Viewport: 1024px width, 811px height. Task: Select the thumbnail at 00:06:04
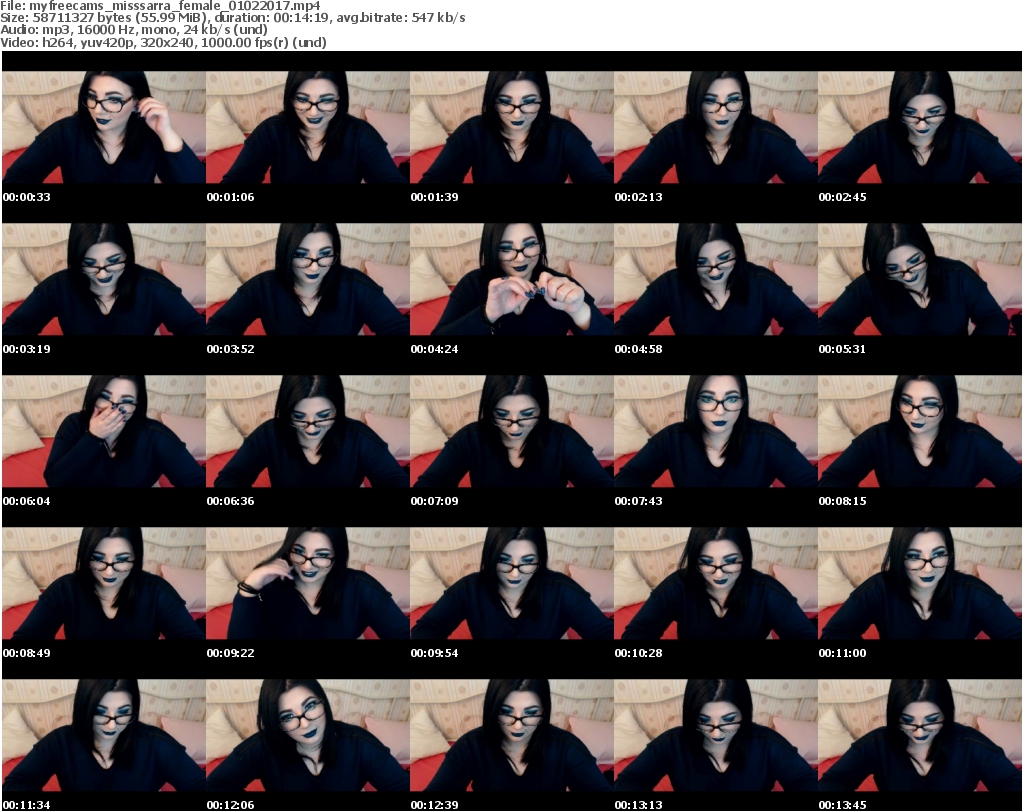pyautogui.click(x=104, y=432)
